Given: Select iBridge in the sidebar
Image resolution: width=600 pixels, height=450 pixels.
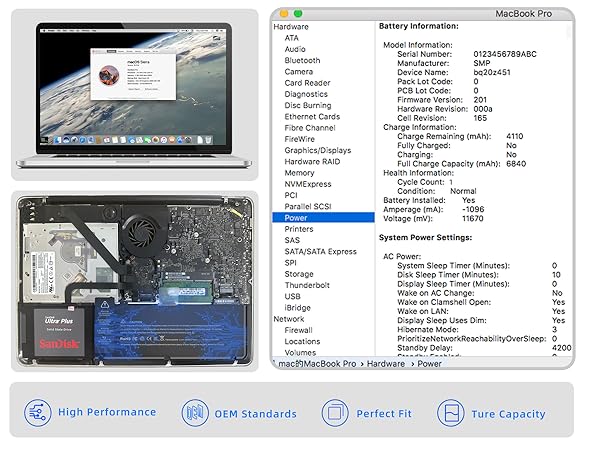Looking at the screenshot, I should [x=298, y=308].
